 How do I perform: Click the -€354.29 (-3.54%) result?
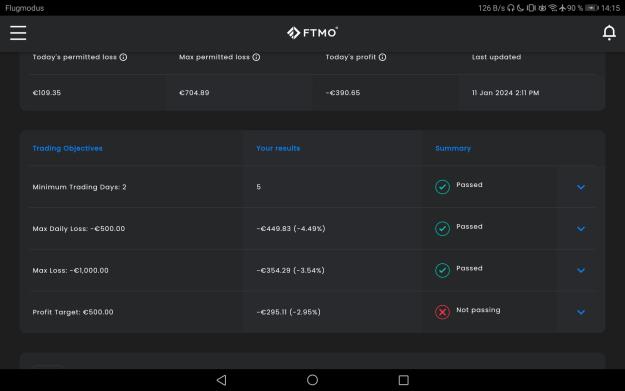click(x=291, y=270)
